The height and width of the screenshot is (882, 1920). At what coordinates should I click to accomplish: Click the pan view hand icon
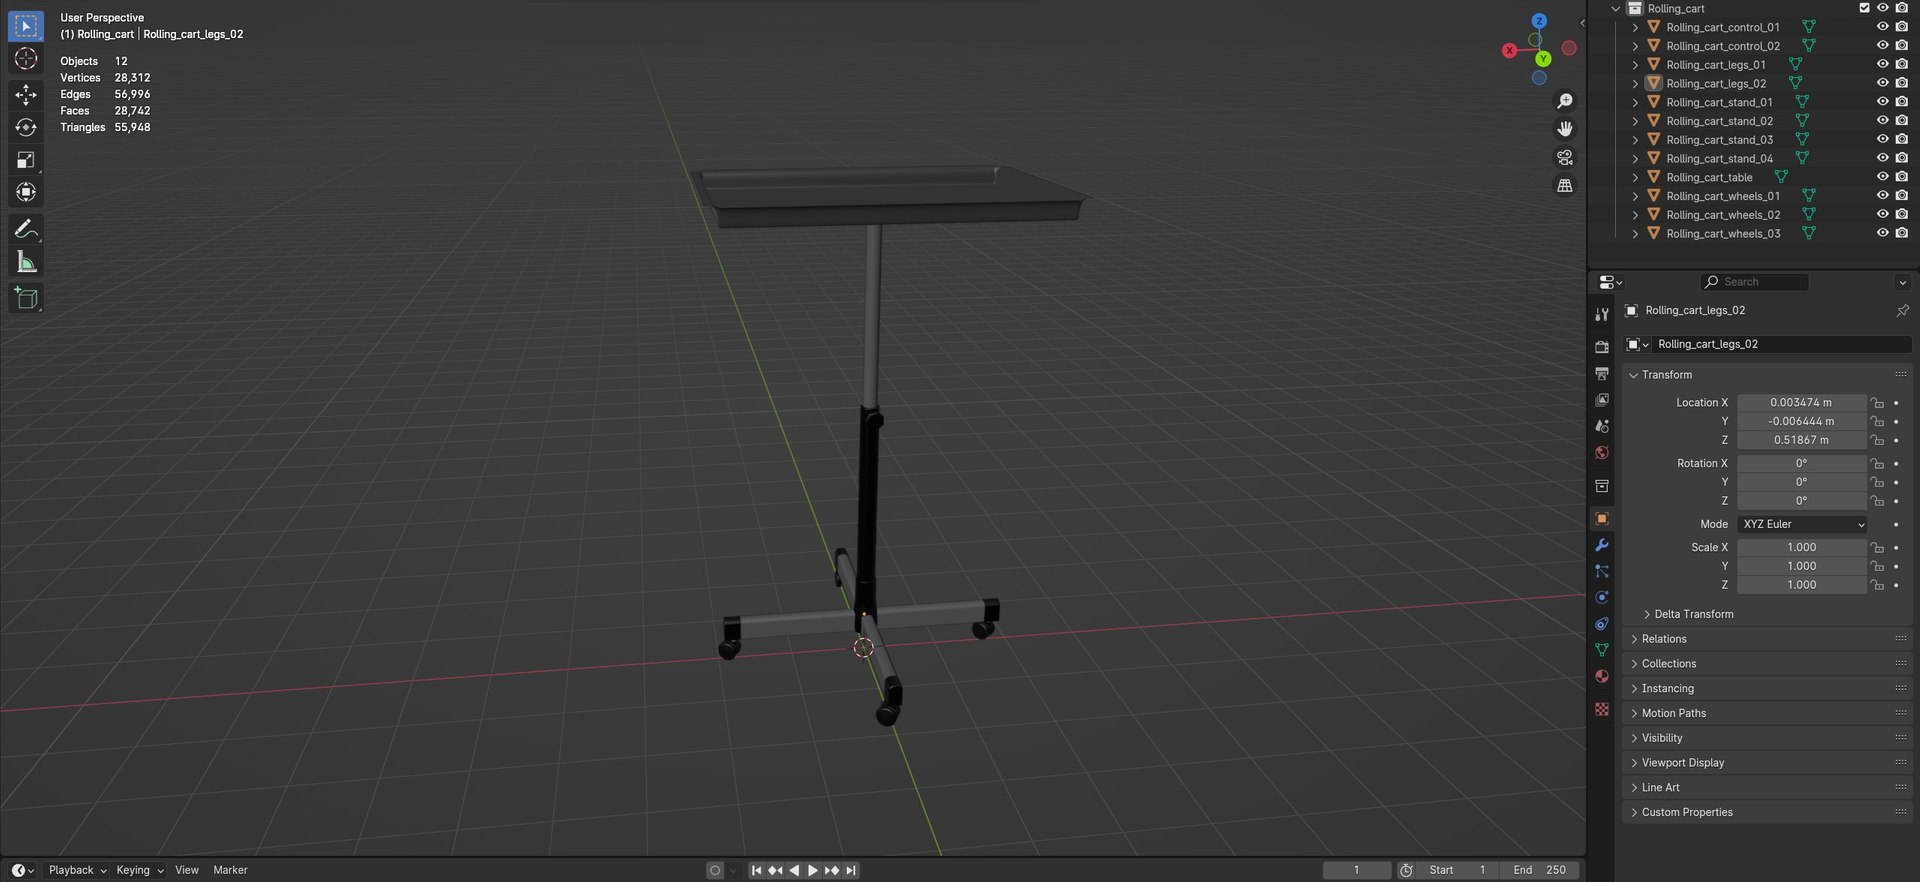tap(1565, 129)
